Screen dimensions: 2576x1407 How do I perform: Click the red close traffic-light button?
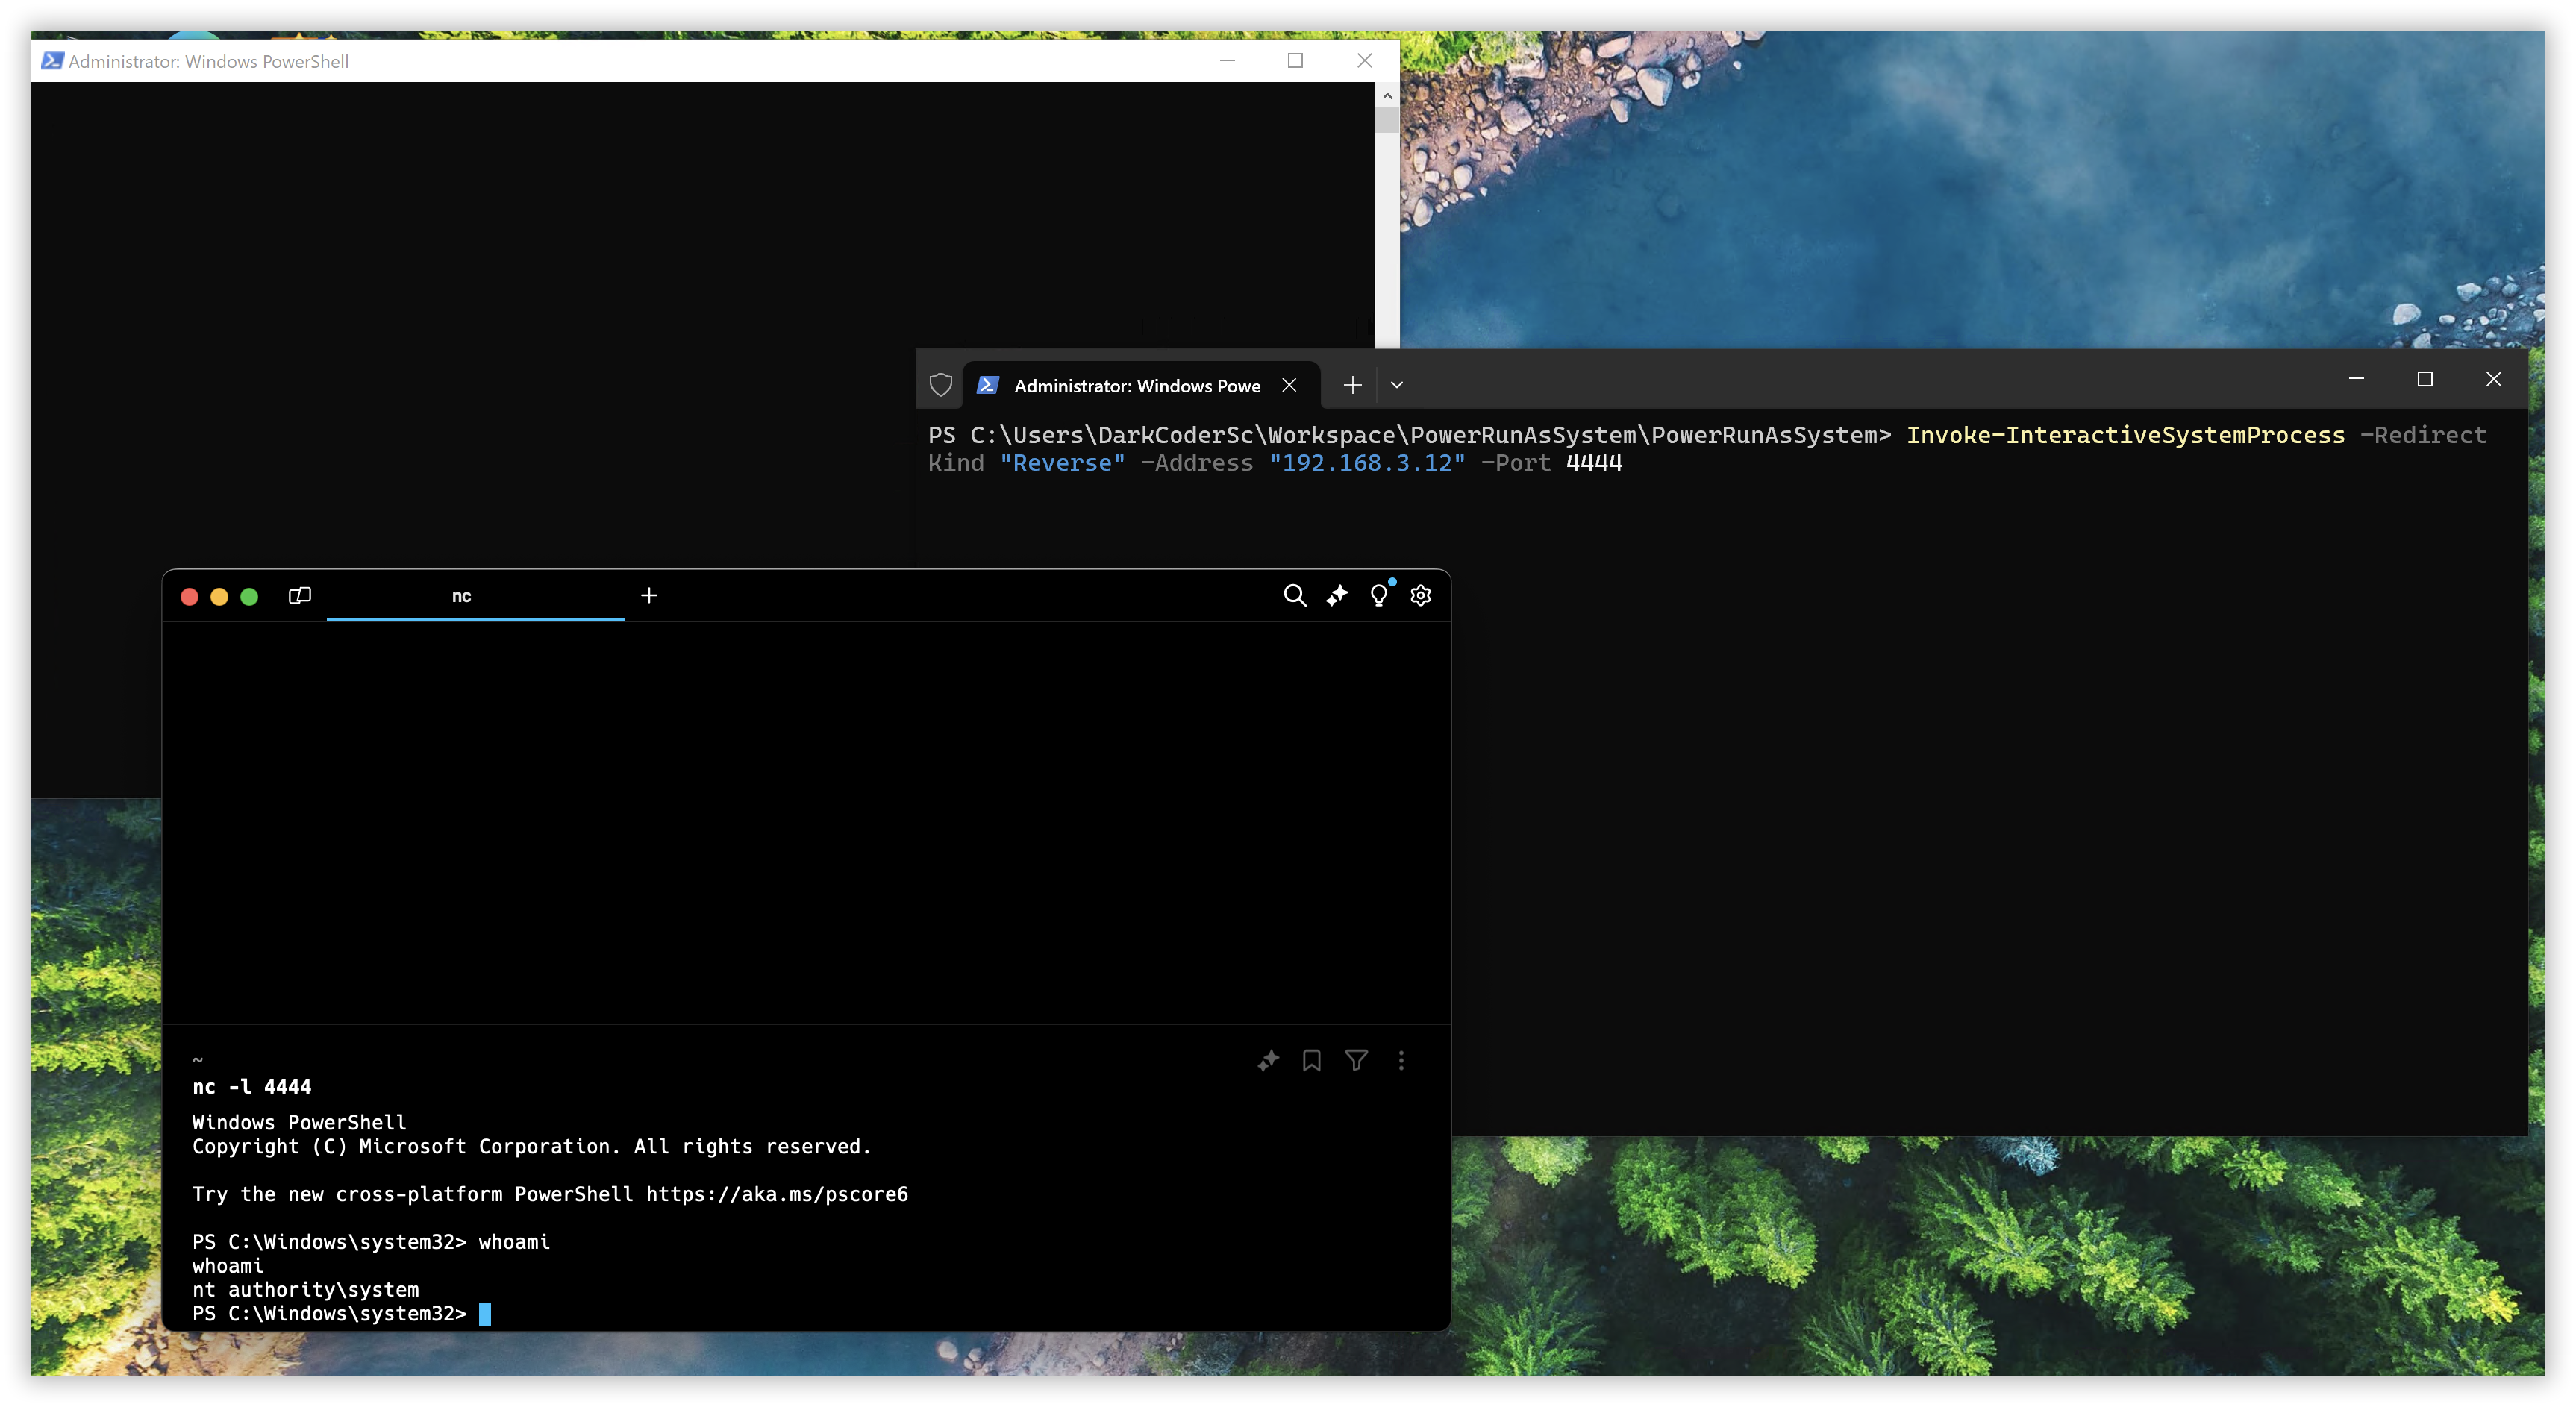pyautogui.click(x=189, y=597)
